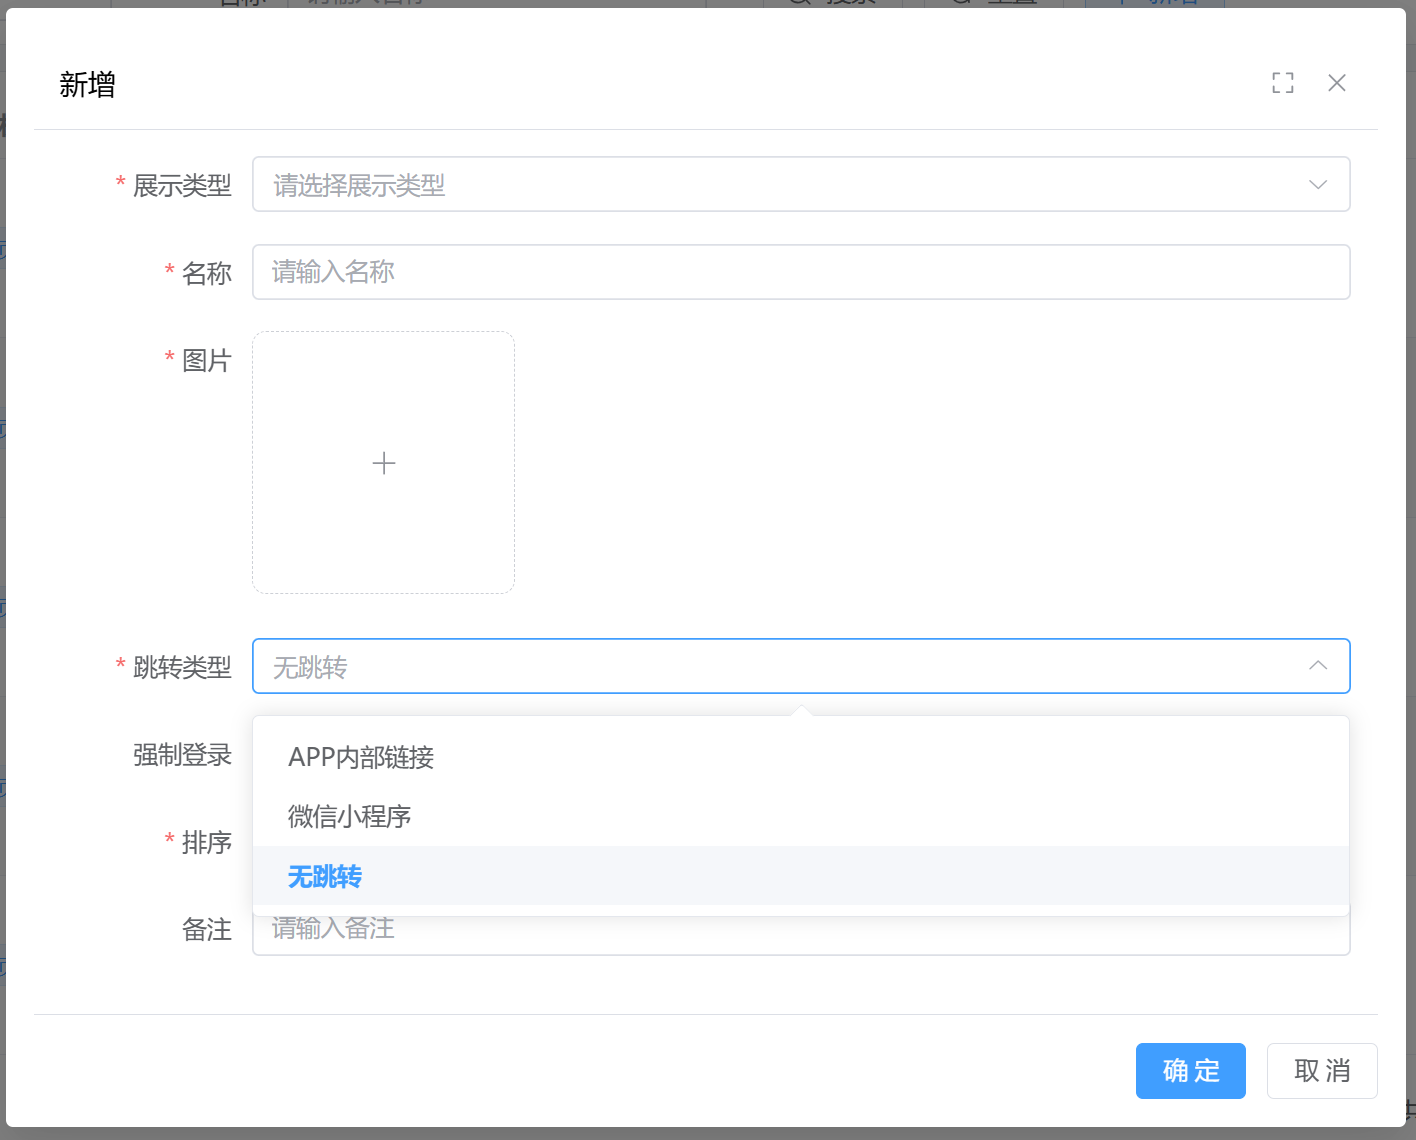
Task: Pick the highlighted 无跳转 option
Action: point(325,877)
